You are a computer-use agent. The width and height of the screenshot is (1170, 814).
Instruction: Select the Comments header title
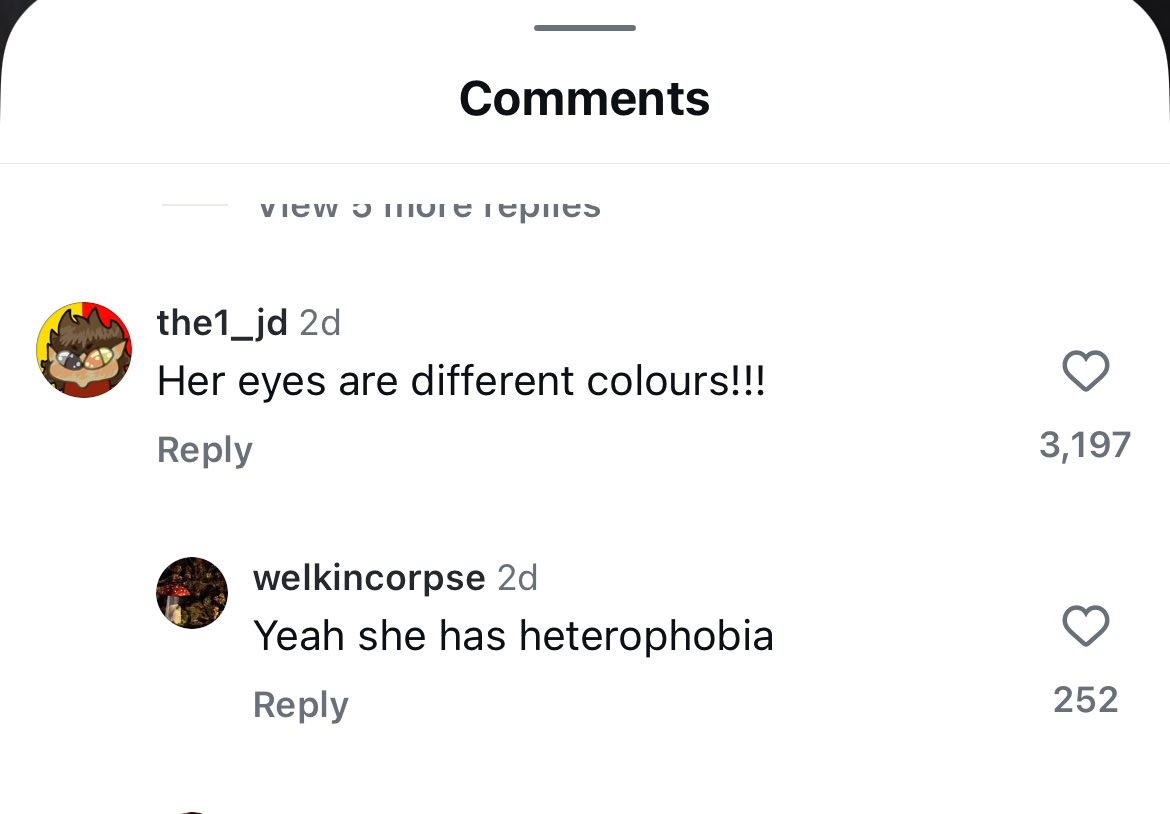click(x=584, y=99)
